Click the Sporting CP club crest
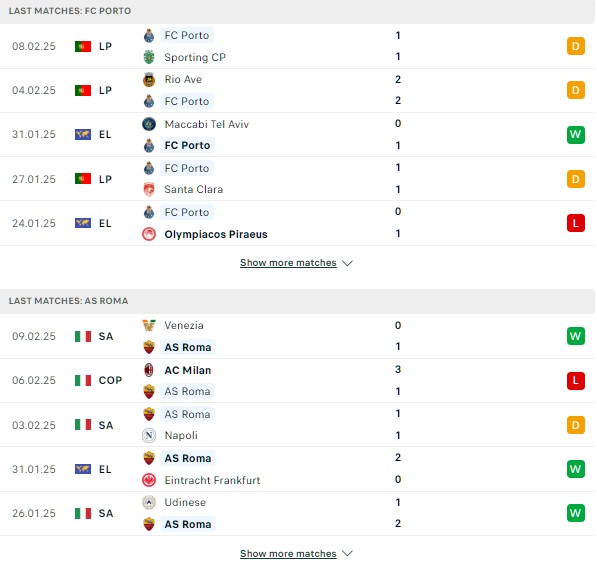This screenshot has height=570, width=597. coord(149,57)
